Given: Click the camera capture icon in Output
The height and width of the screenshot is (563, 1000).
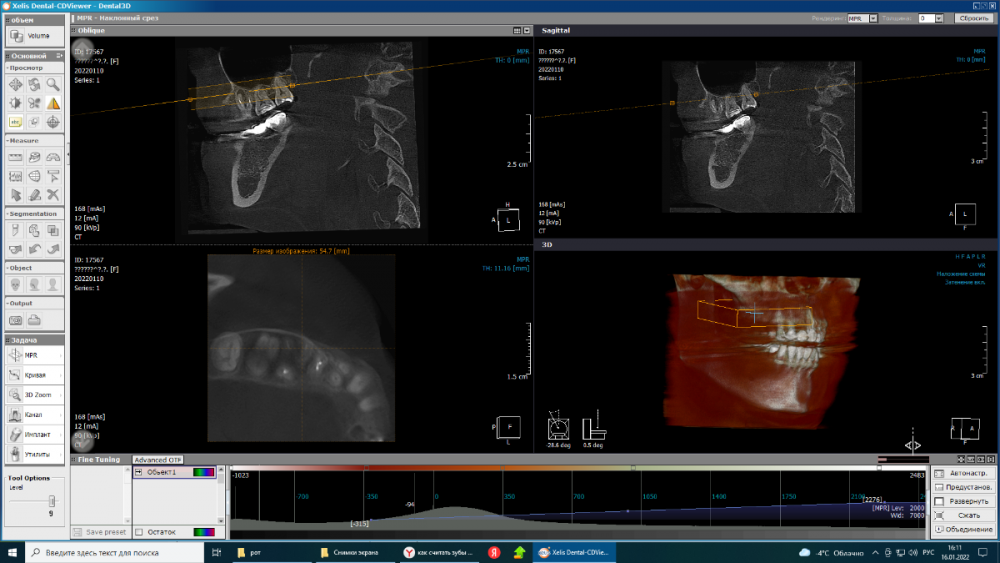Looking at the screenshot, I should [x=16, y=320].
